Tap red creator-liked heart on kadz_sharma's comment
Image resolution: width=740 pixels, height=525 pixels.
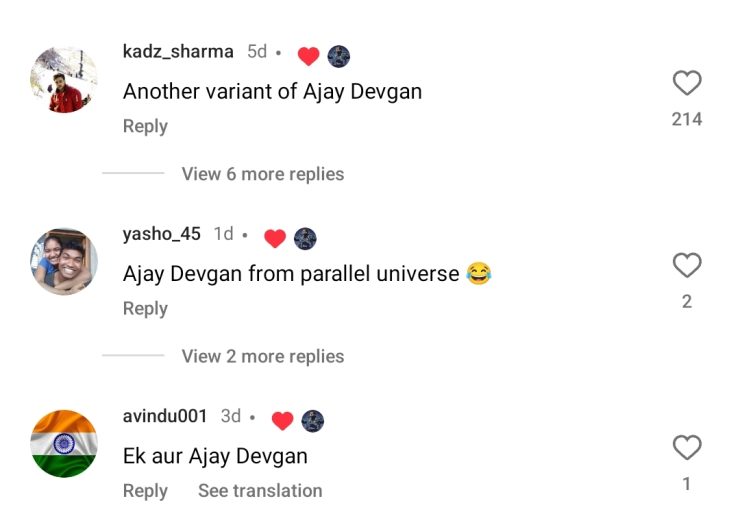[x=309, y=56]
